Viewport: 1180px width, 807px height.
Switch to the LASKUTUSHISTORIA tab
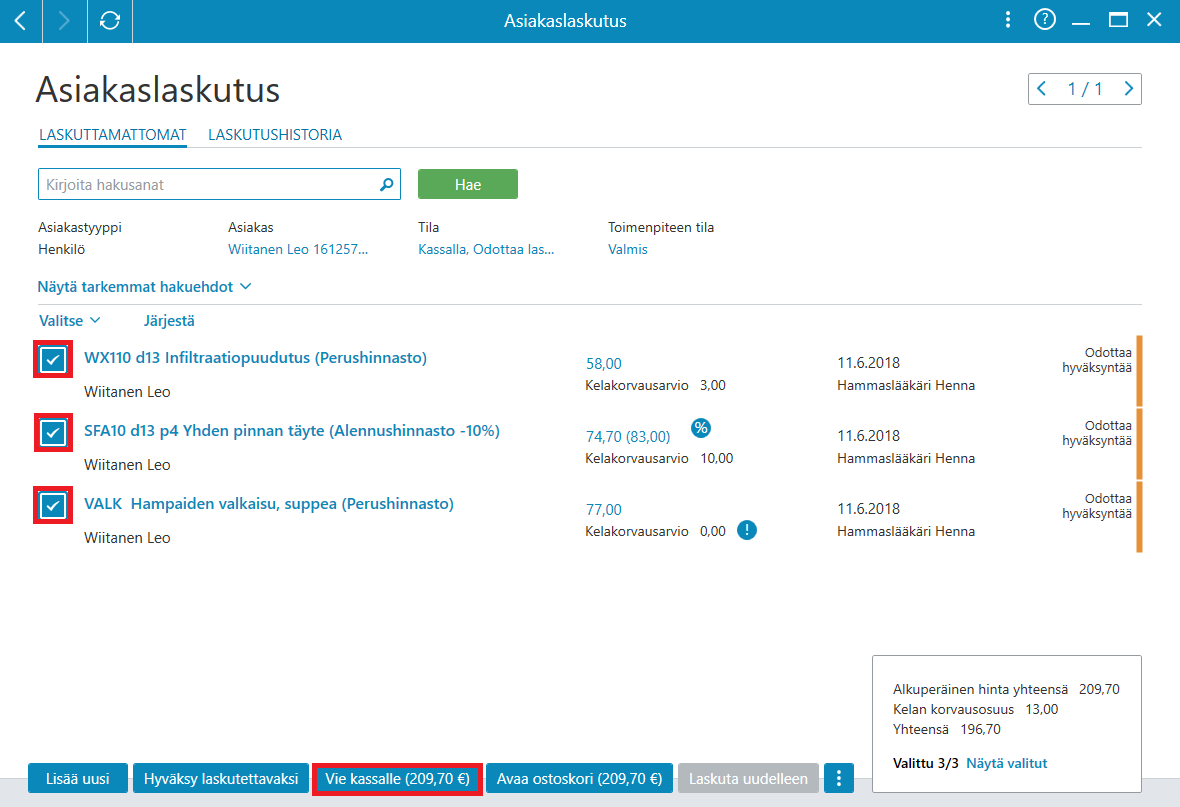[275, 135]
